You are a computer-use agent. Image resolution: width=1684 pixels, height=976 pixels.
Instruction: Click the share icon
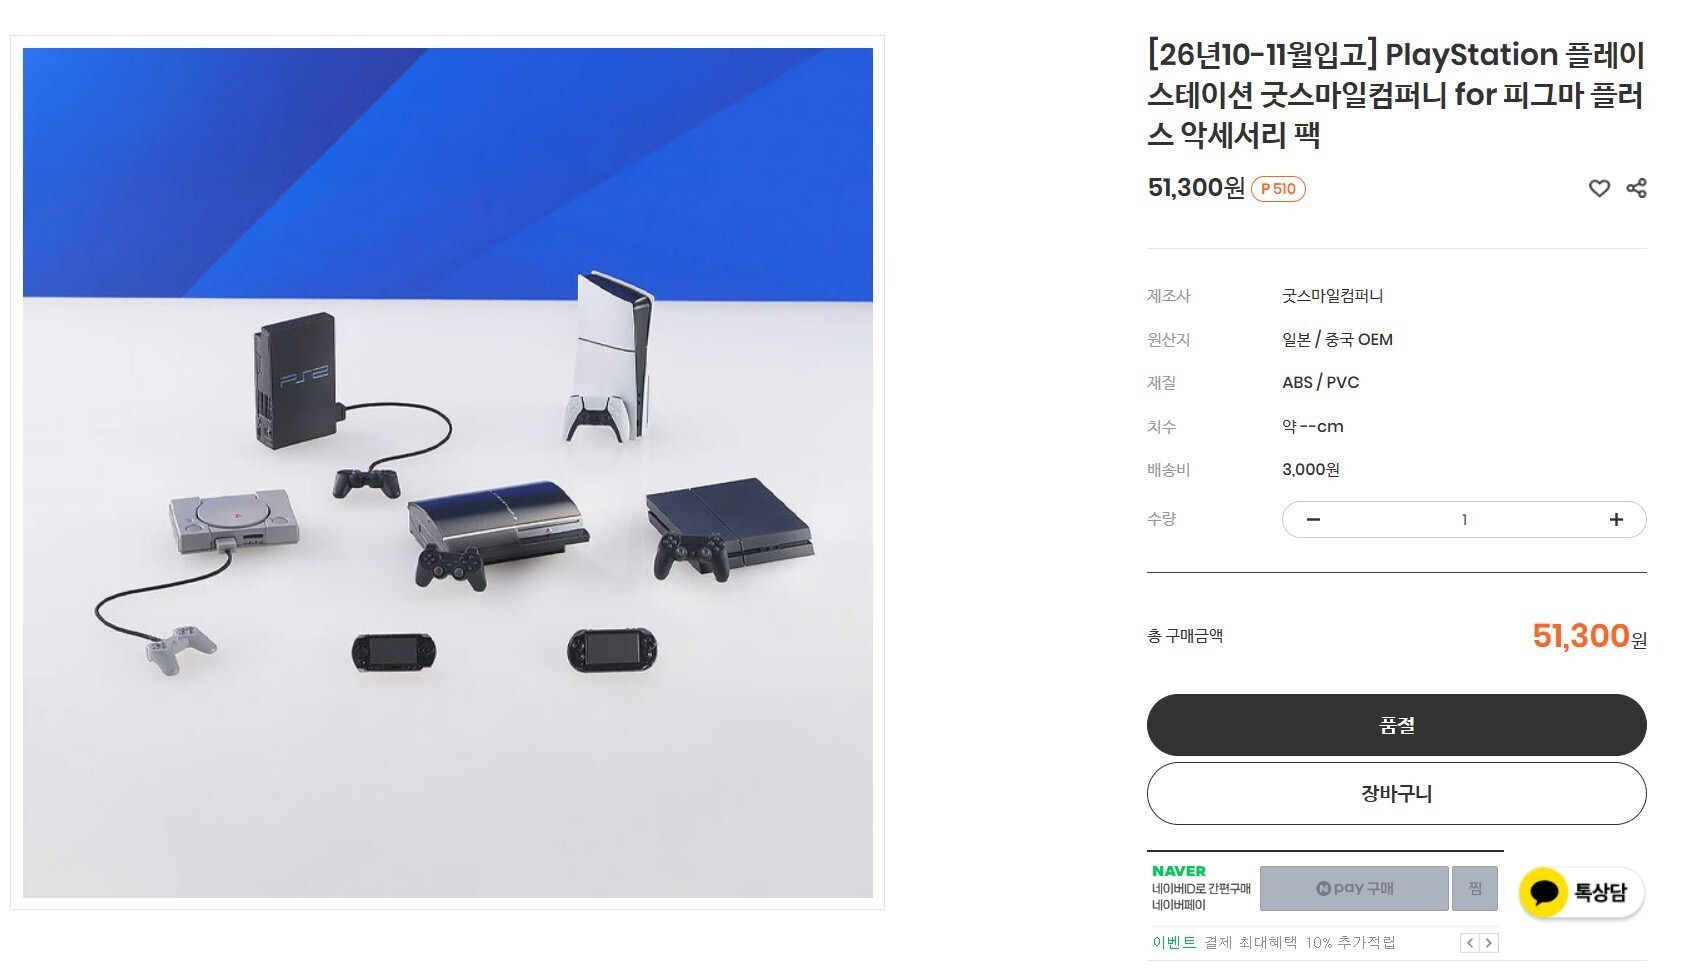click(1636, 188)
